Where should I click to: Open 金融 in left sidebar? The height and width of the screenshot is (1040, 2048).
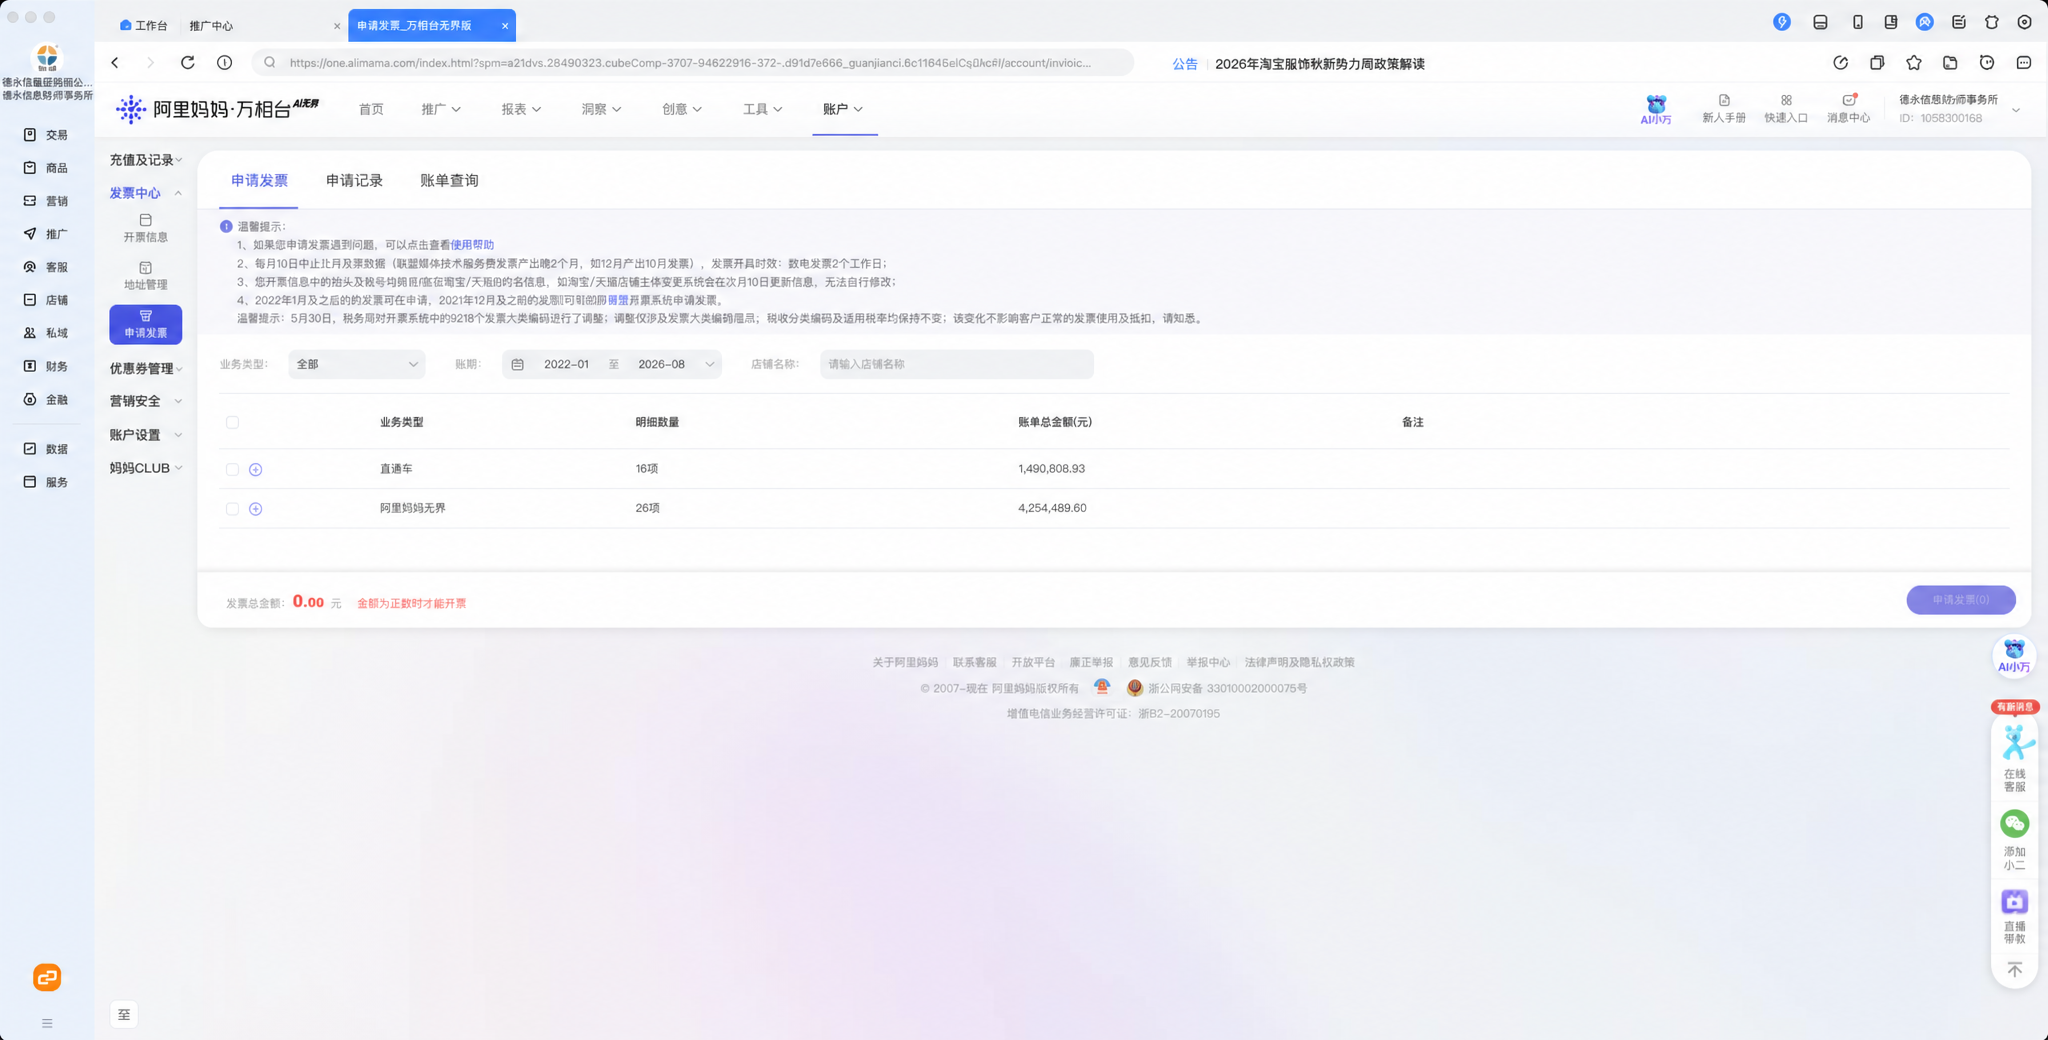click(x=46, y=399)
